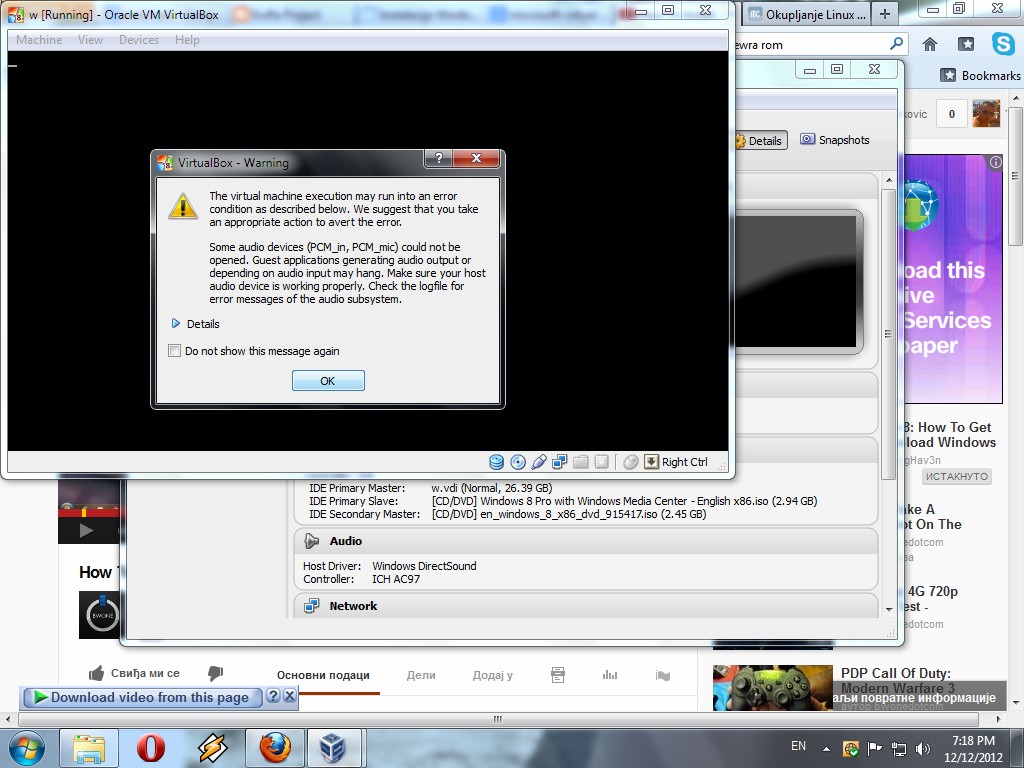Viewport: 1024px width, 768px height.
Task: Open a new browser tab with plus button
Action: 885,14
